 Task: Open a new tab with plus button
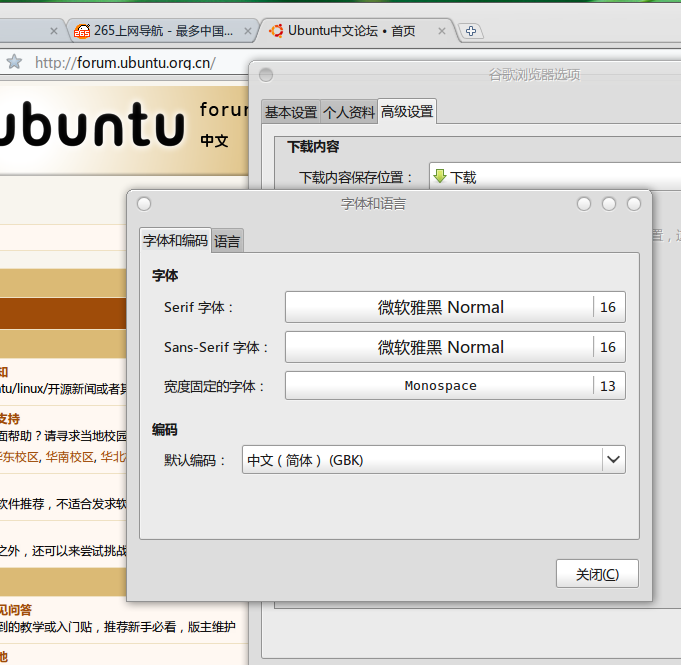pos(471,31)
